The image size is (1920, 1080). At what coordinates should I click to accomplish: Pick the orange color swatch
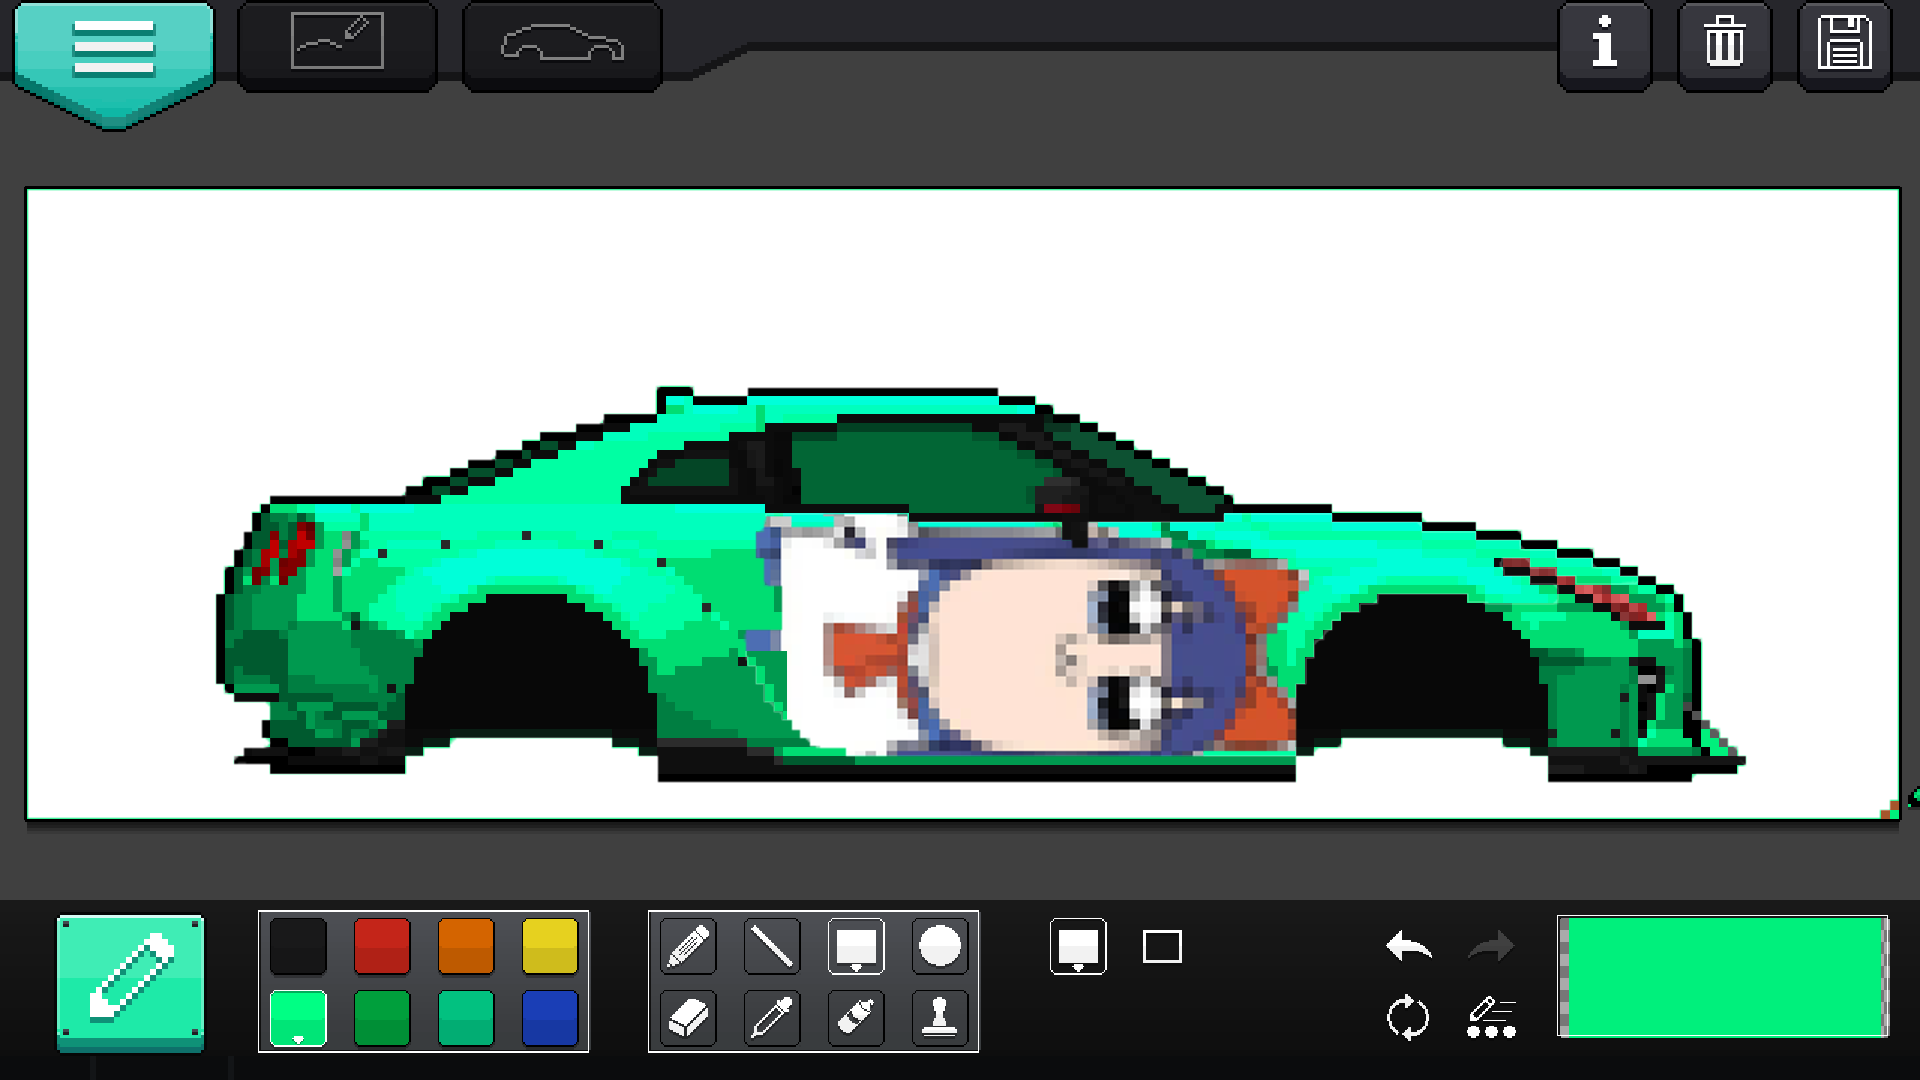coord(466,945)
